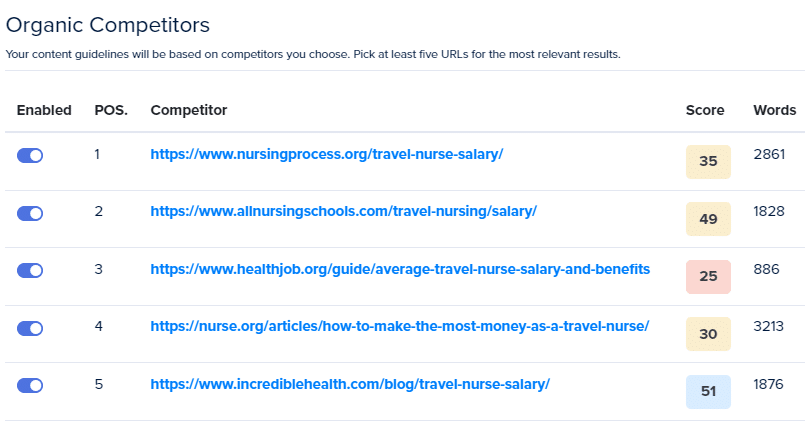Screen dimensions: 805x426
Task: Visit the healthjob.org salary and benefits link
Action: [400, 269]
